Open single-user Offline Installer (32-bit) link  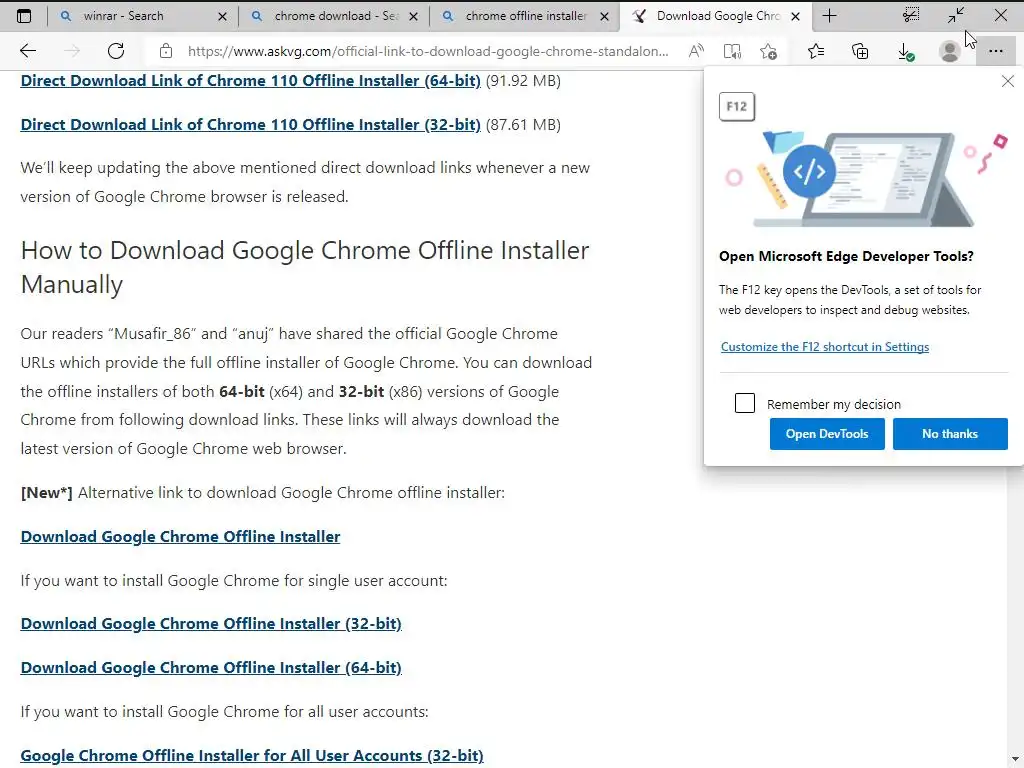coord(211,624)
